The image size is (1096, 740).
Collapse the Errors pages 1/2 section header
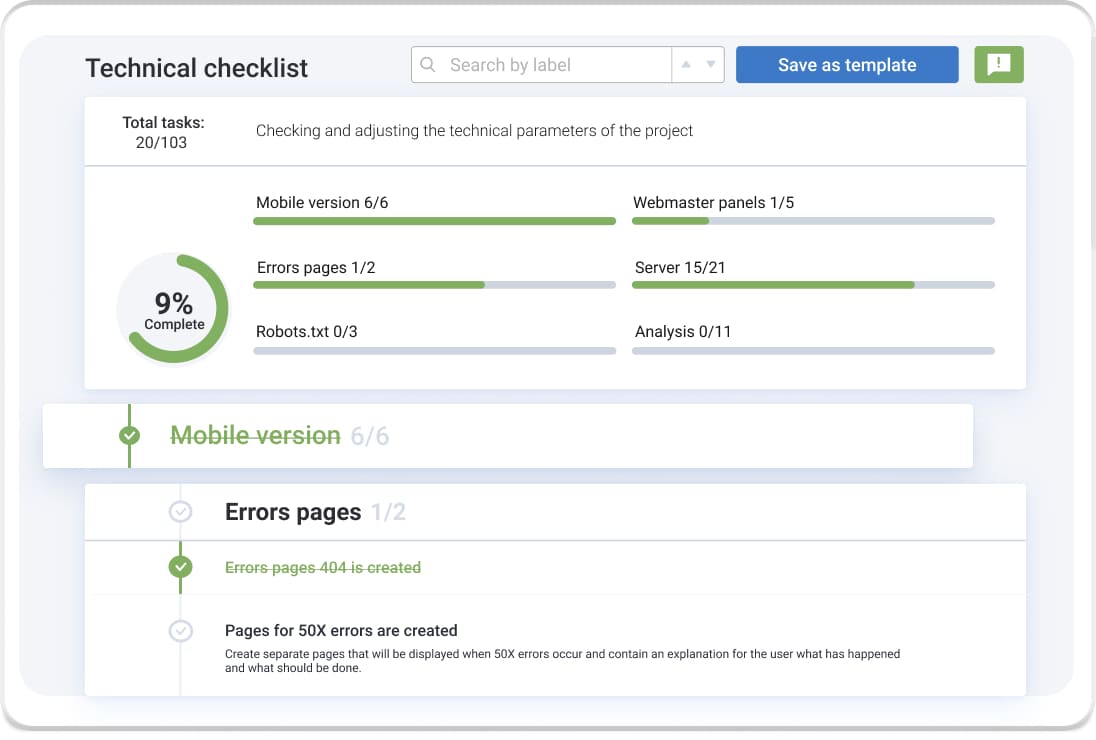pos(293,513)
